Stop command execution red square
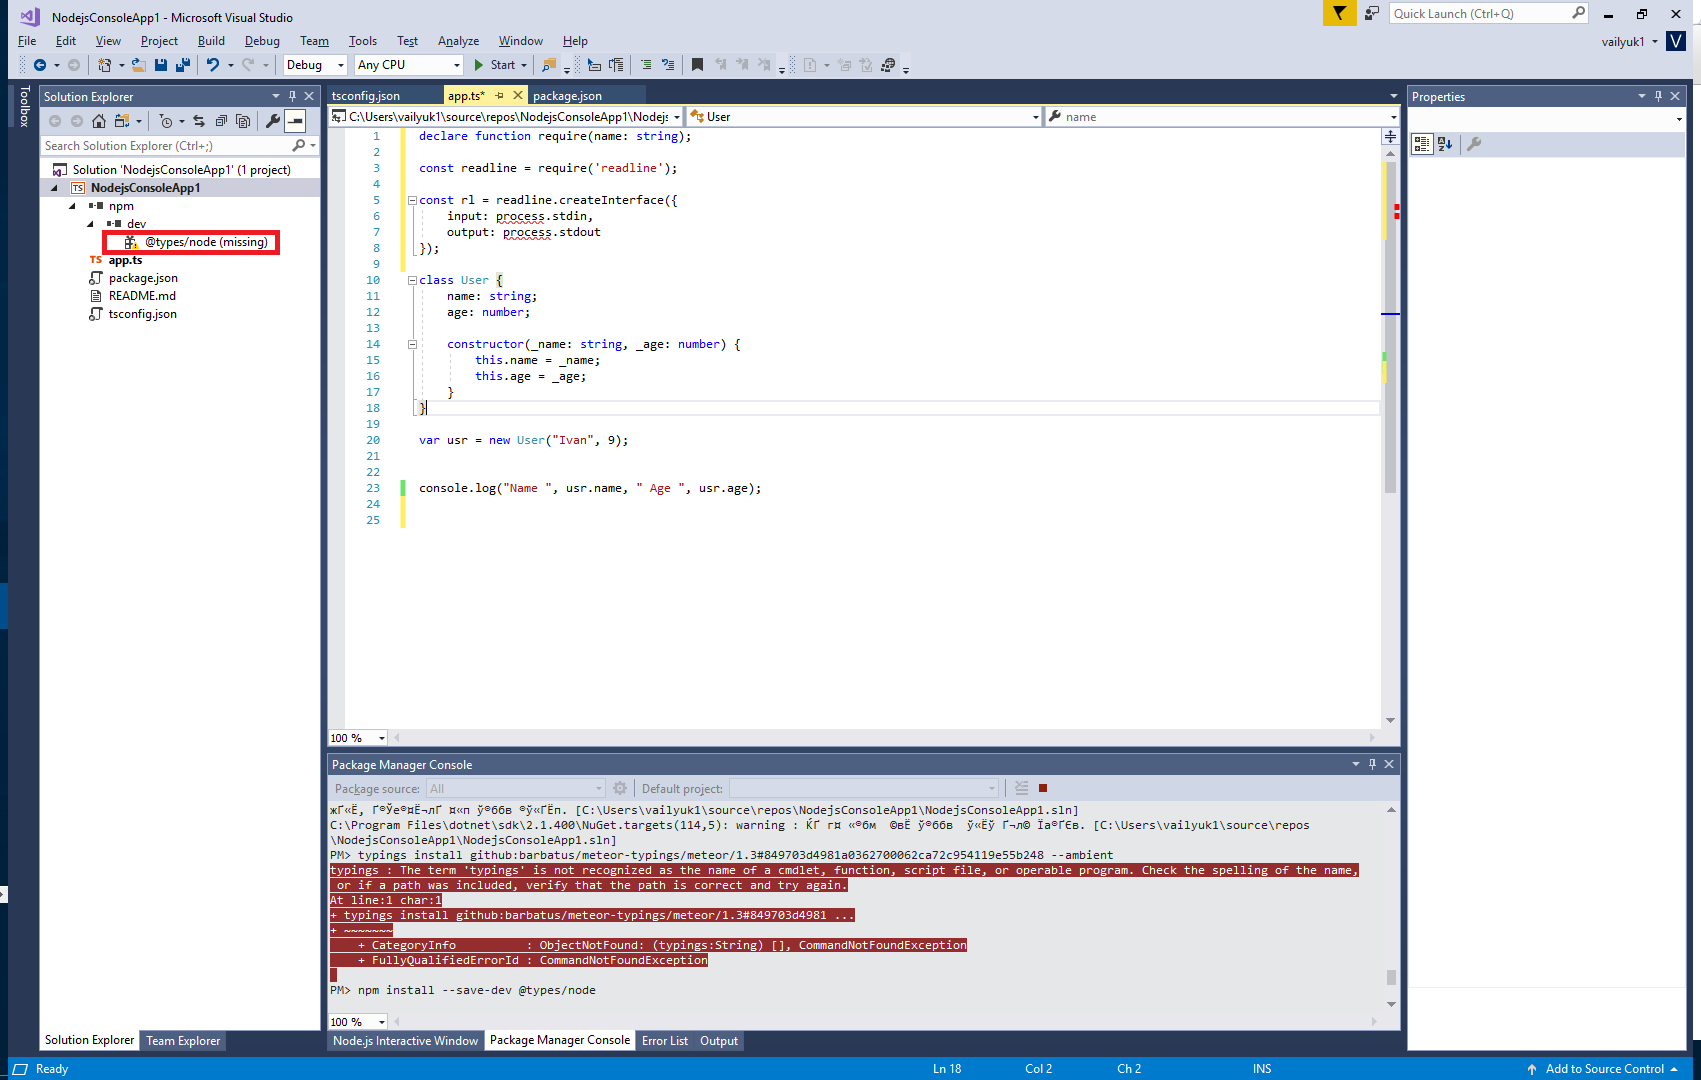The image size is (1701, 1080). [1043, 788]
